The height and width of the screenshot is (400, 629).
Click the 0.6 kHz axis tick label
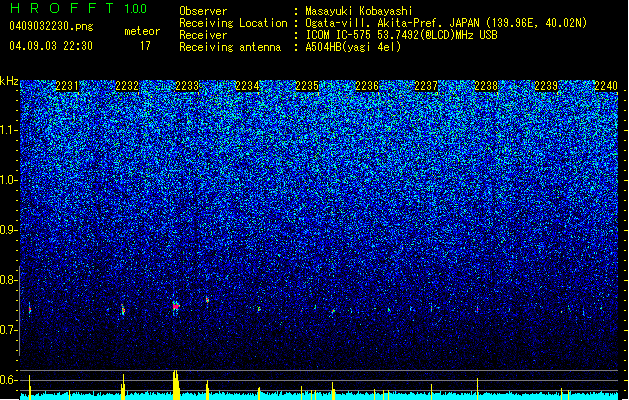(9, 380)
